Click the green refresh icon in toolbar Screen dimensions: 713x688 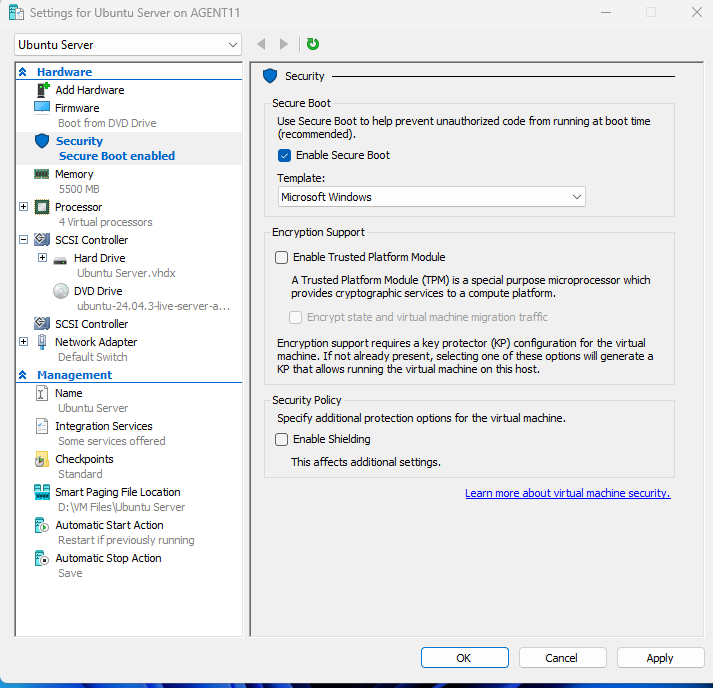coord(313,44)
